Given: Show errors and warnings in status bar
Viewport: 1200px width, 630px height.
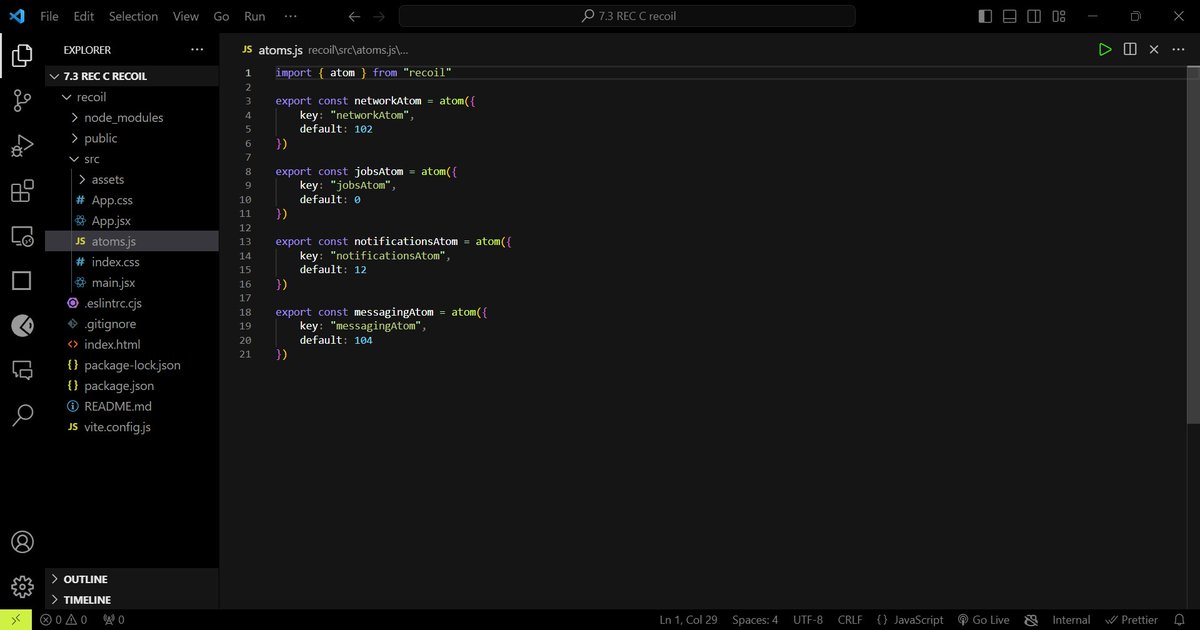Looking at the screenshot, I should click(63, 620).
